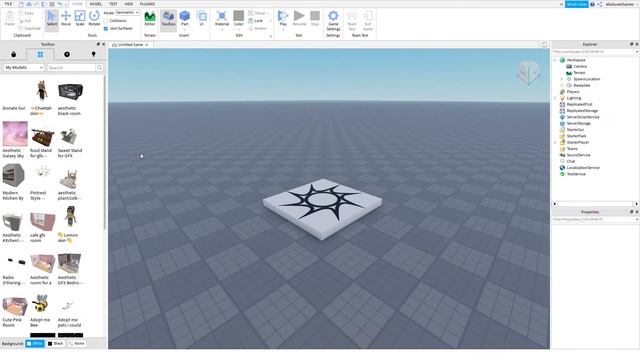The height and width of the screenshot is (360, 640).
Task: Expand the StarterPlayer node
Action: pos(555,142)
